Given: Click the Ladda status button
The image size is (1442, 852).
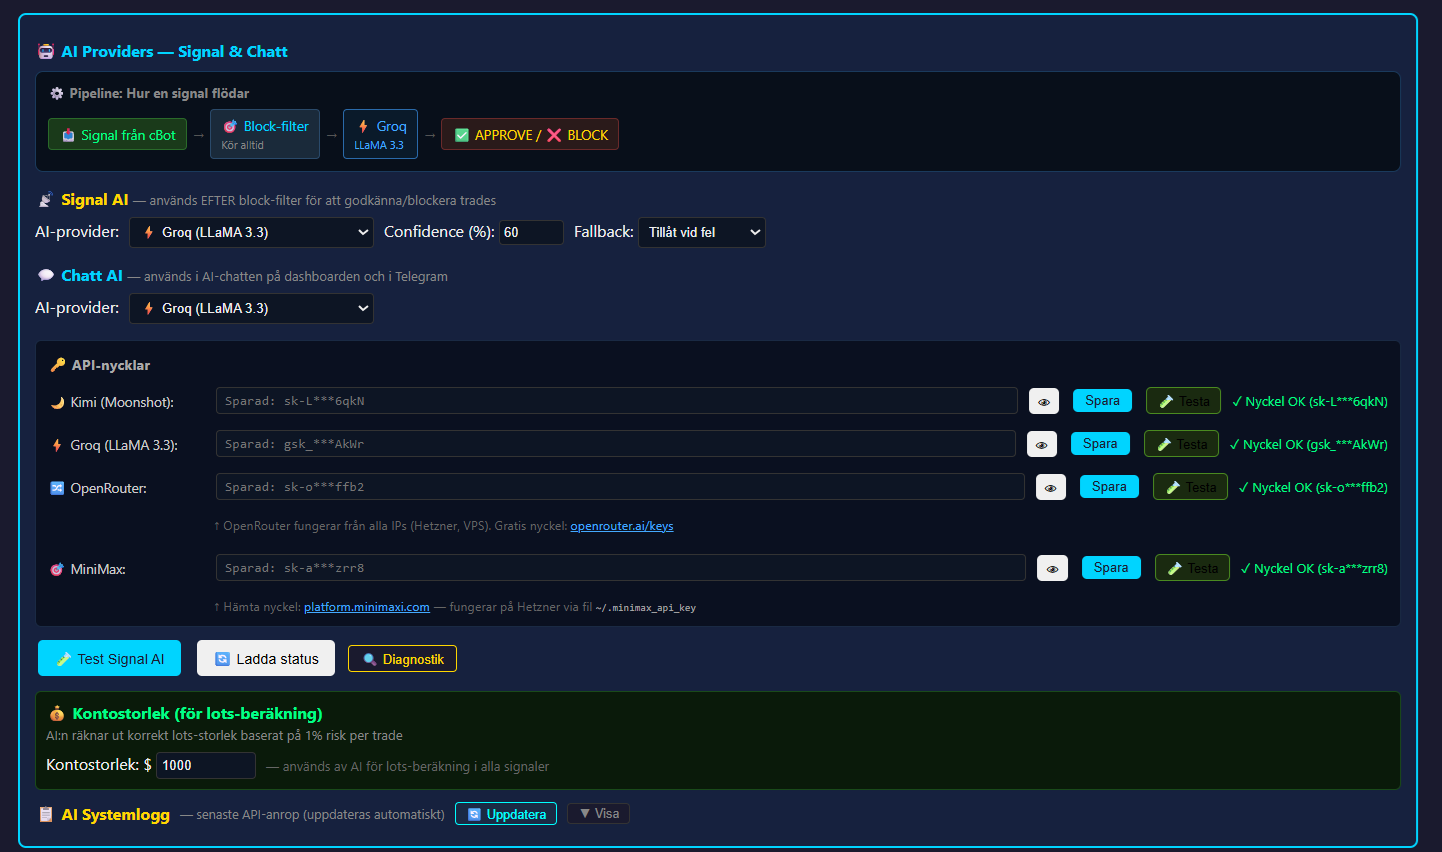Looking at the screenshot, I should pyautogui.click(x=266, y=659).
